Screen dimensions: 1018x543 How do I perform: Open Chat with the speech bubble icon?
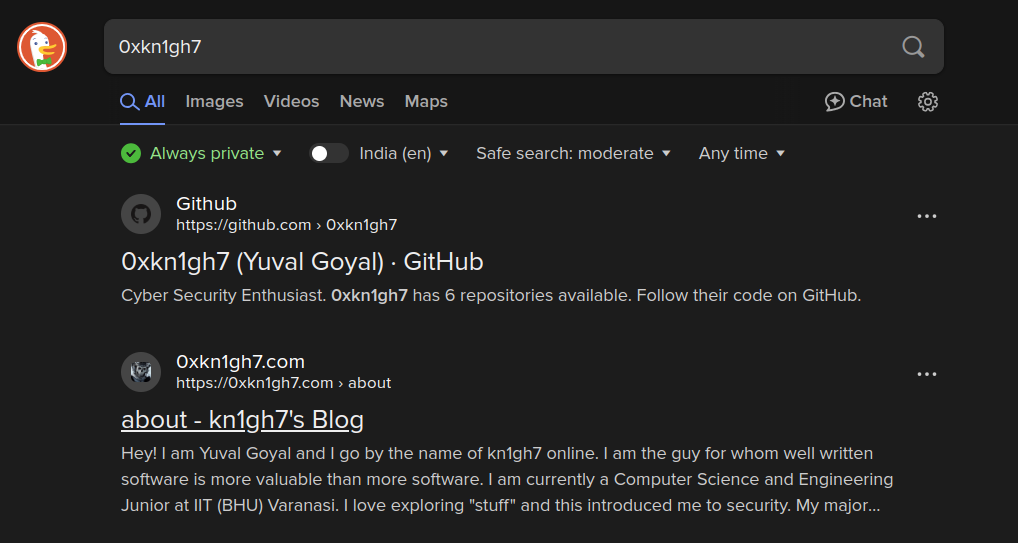(856, 101)
